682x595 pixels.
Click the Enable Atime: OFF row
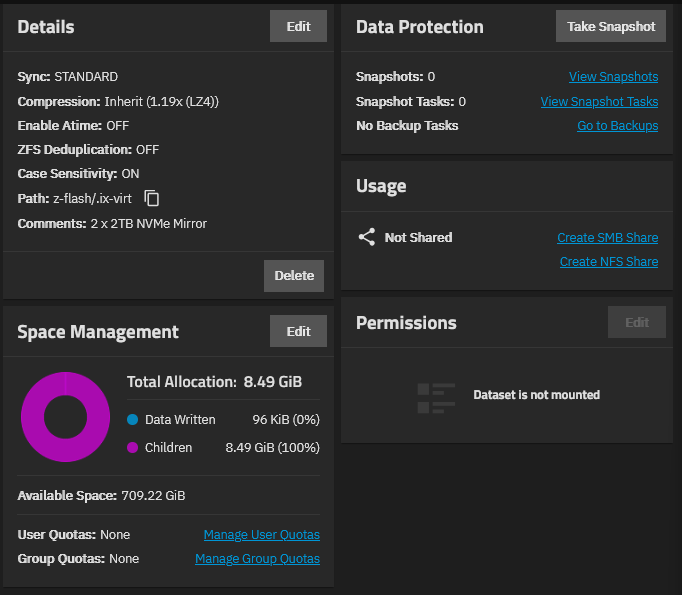coord(73,125)
